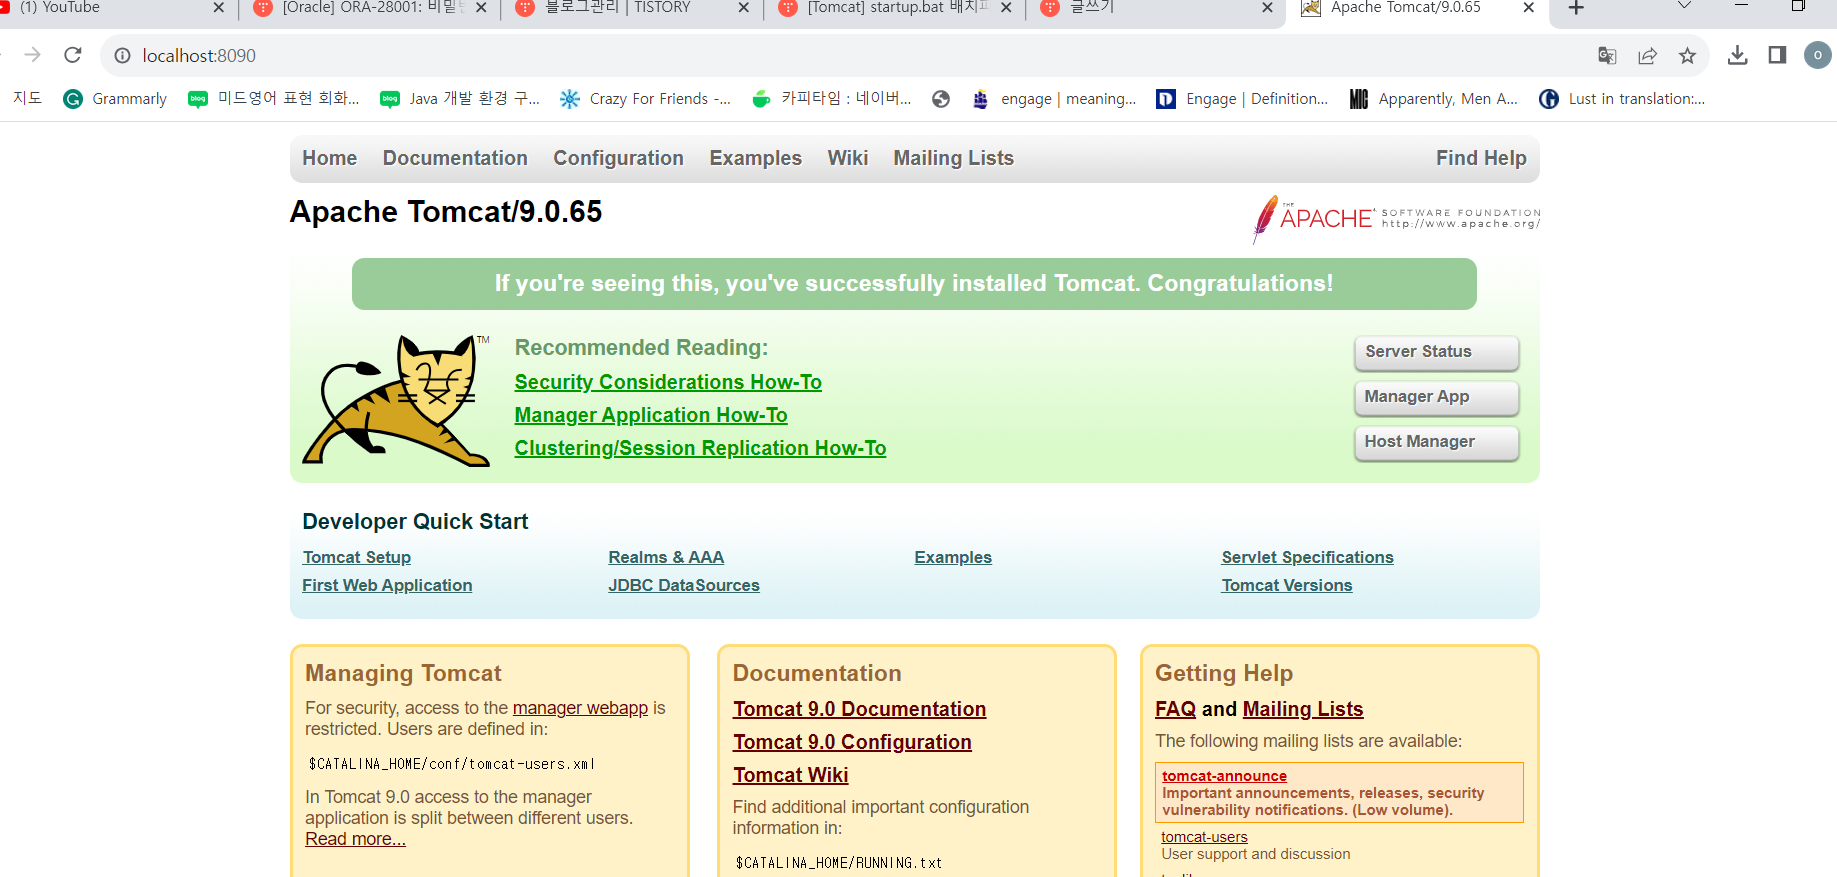Viewport: 1837px width, 877px height.
Task: Open the 미드영어 표현 회화 bookmark
Action: pos(274,99)
